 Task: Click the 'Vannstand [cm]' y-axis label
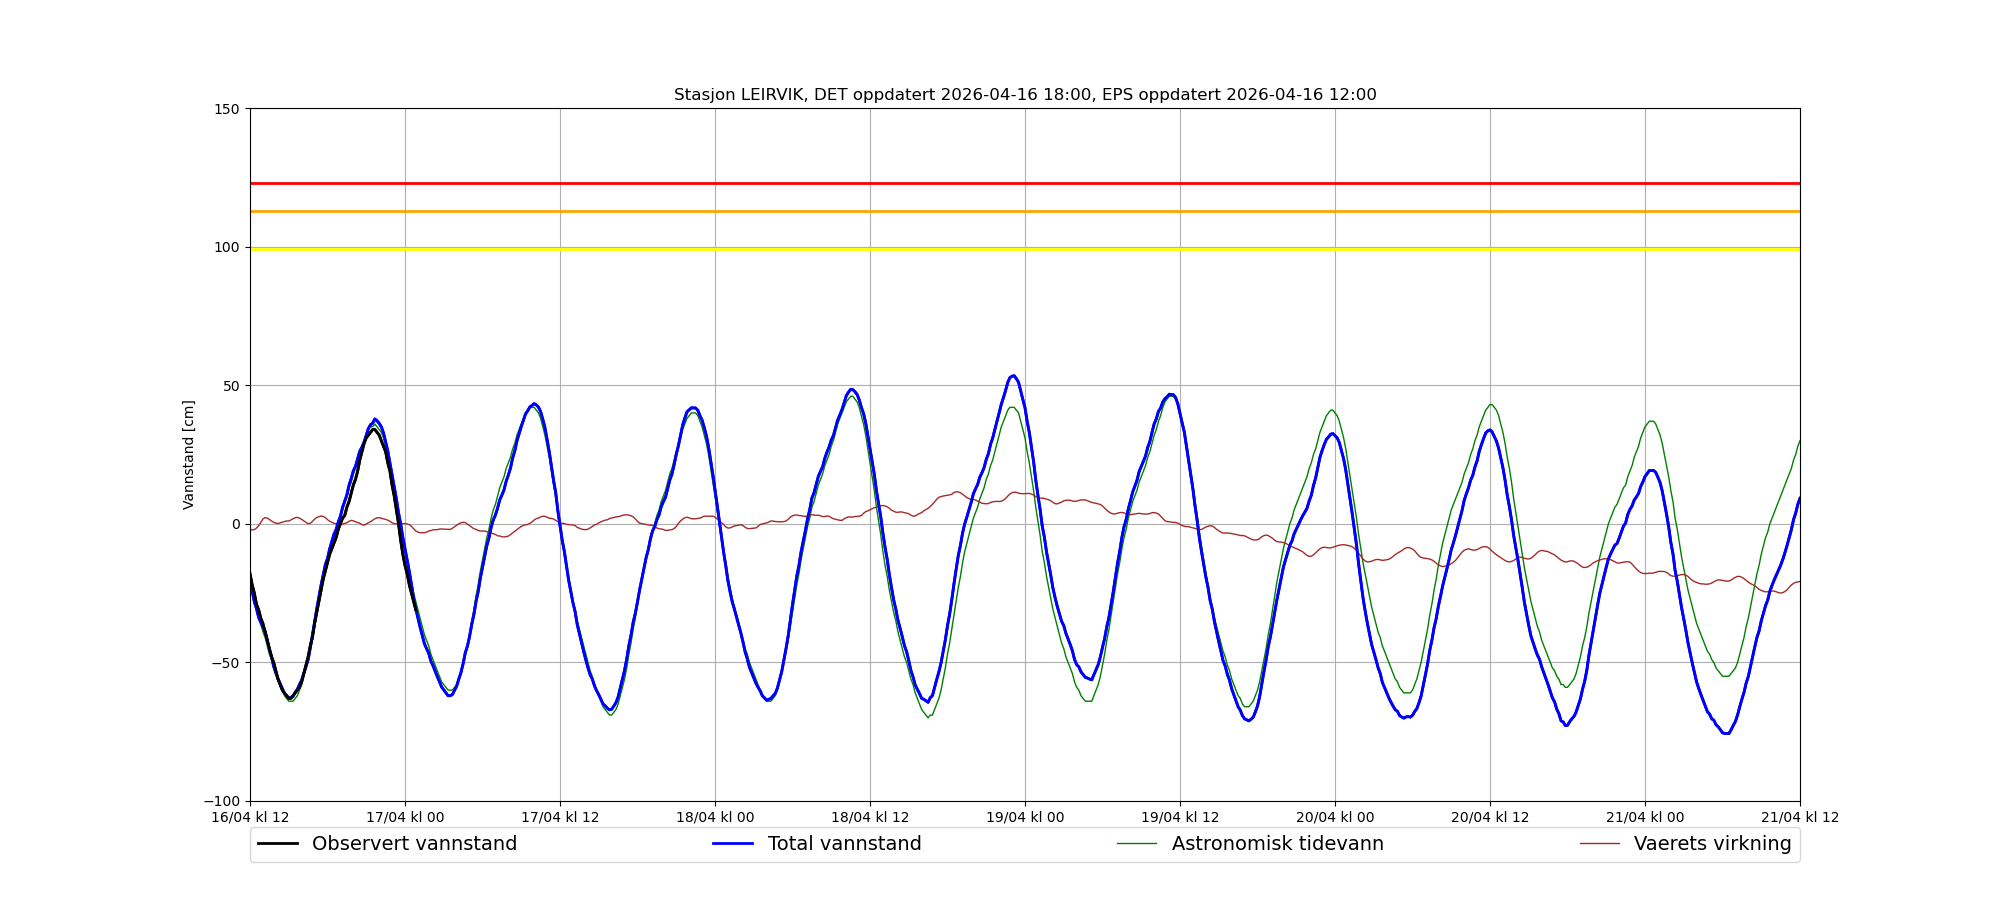(x=189, y=455)
